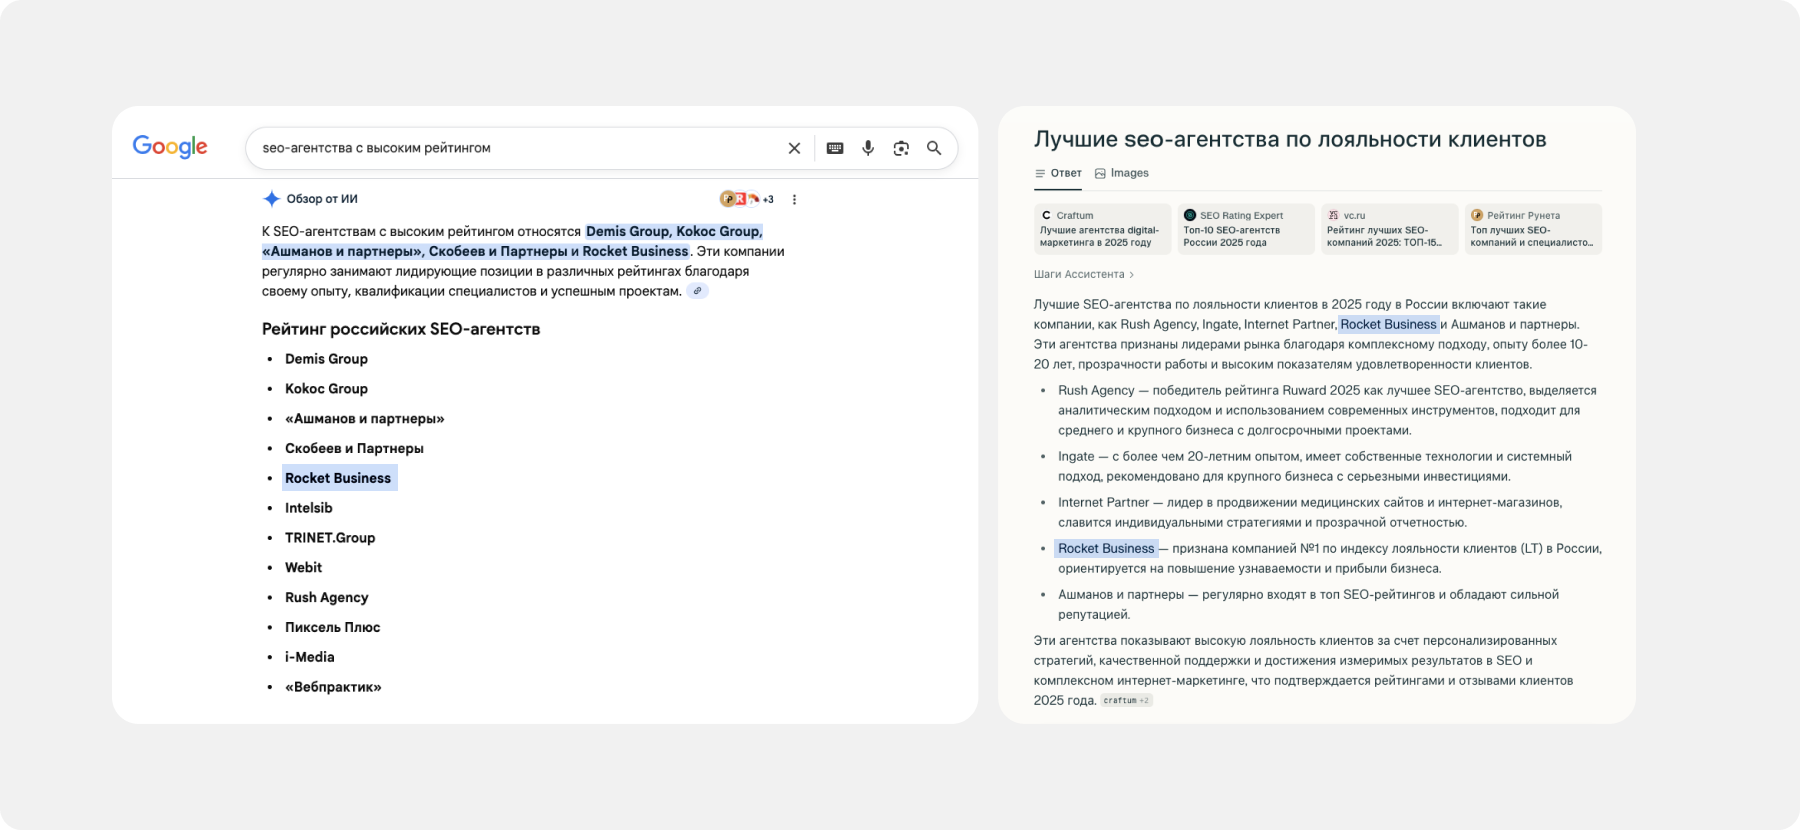Click highlighted 'Rocket Business' in the assistant's bullet
Viewport: 1800px width, 830px height.
[1106, 548]
